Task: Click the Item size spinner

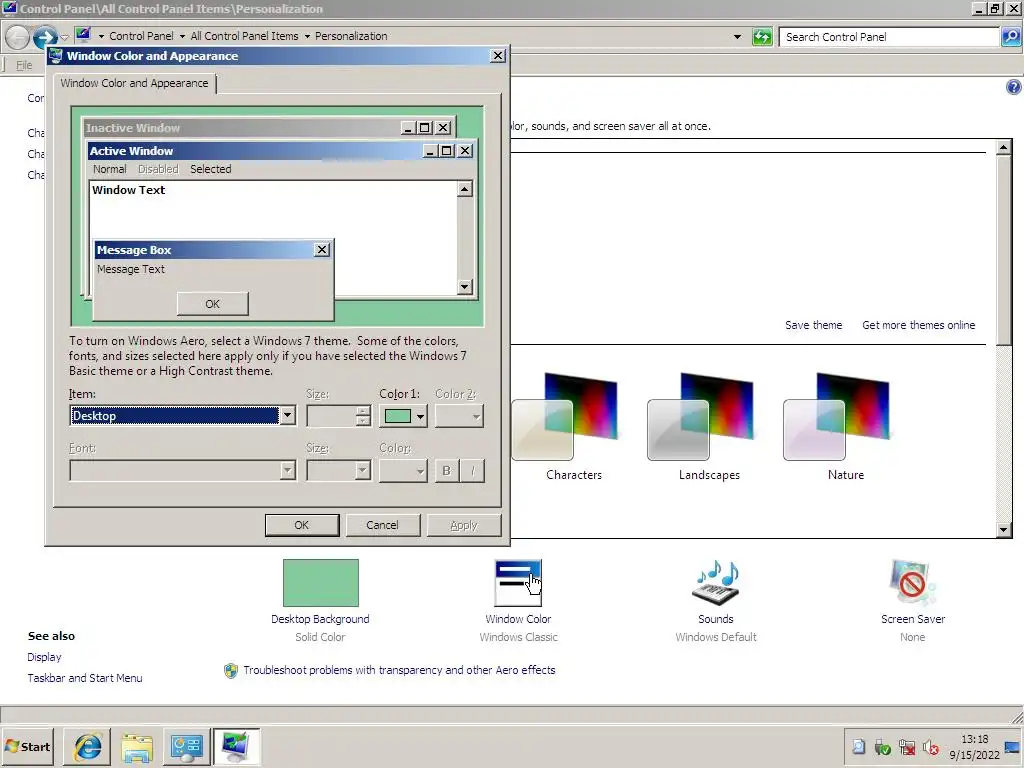Action: 363,416
